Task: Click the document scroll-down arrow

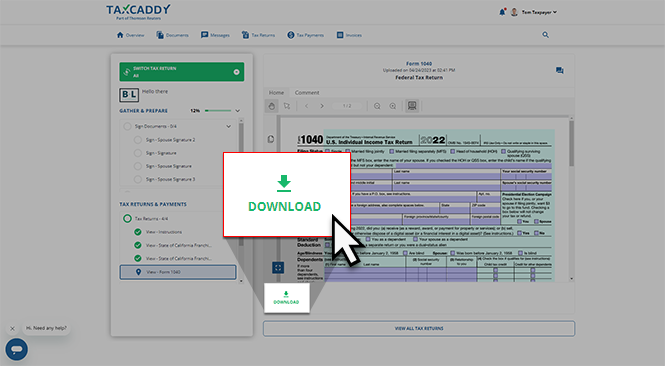Action: (571, 279)
